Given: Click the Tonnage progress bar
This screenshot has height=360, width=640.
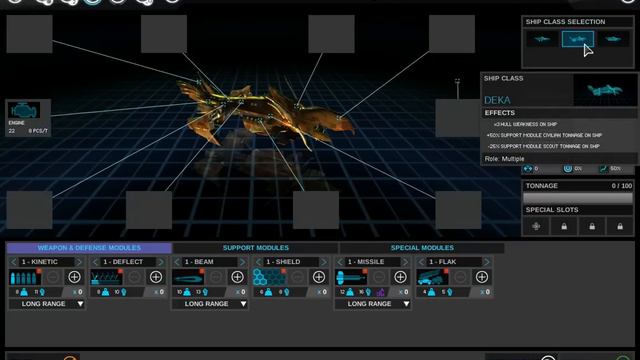Looking at the screenshot, I should [578, 198].
